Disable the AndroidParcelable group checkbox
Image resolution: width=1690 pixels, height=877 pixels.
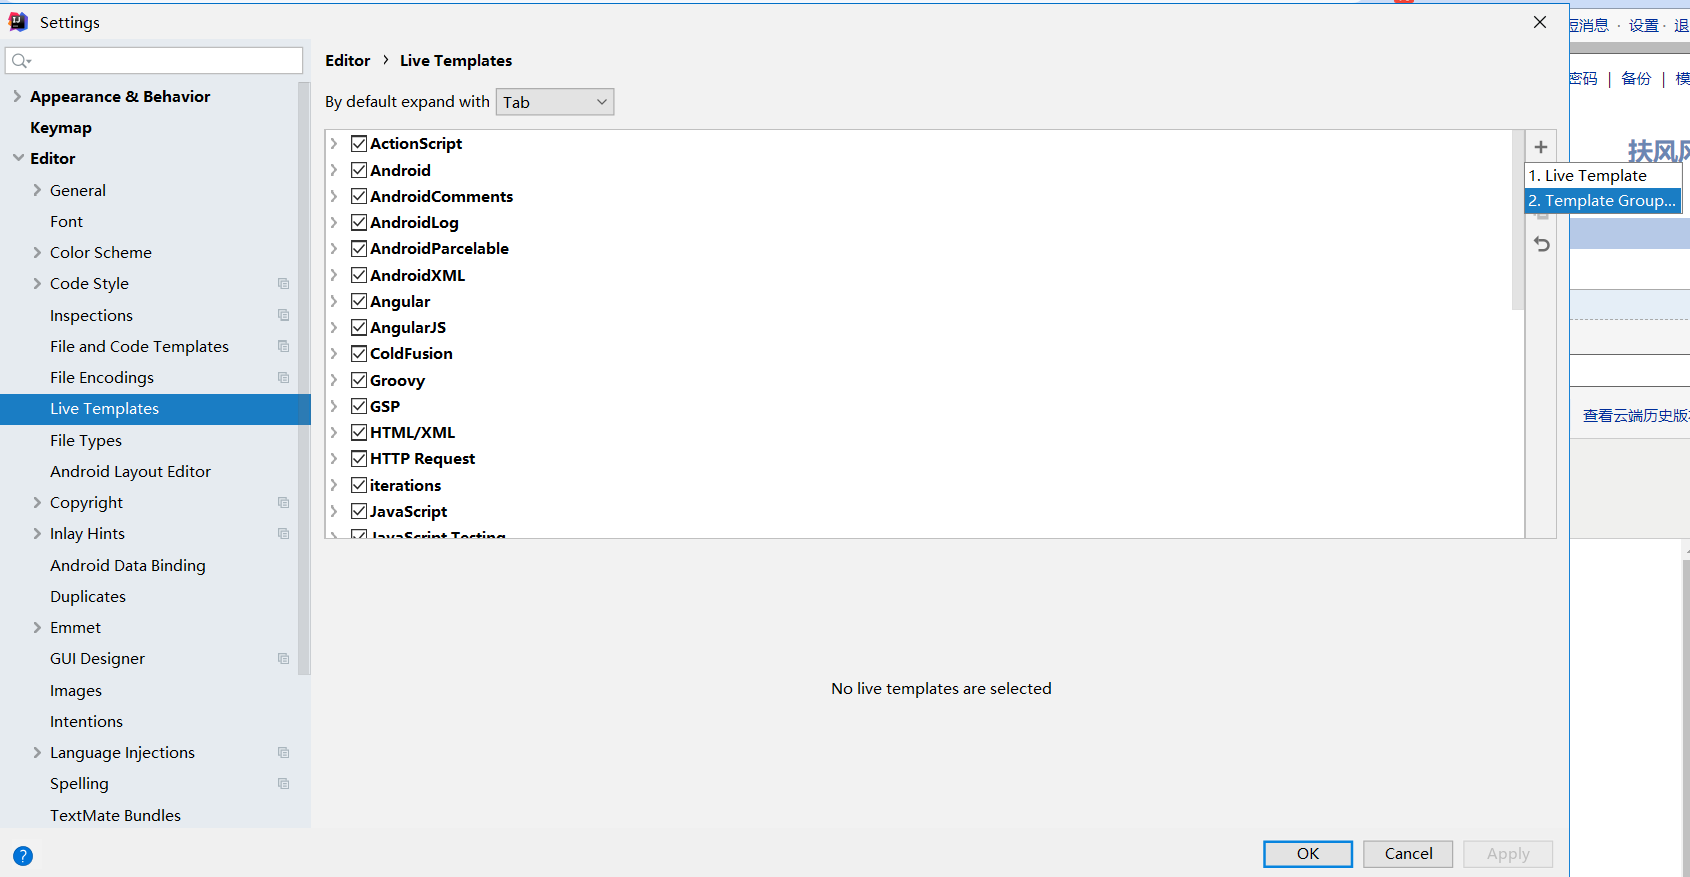(x=359, y=248)
